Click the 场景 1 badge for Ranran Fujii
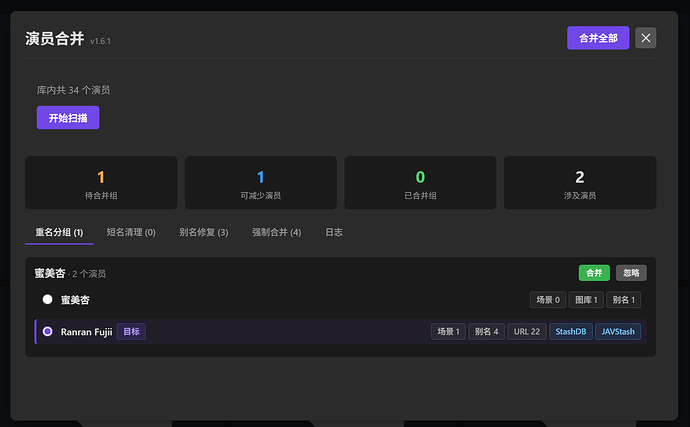The height and width of the screenshot is (427, 690). coord(448,331)
